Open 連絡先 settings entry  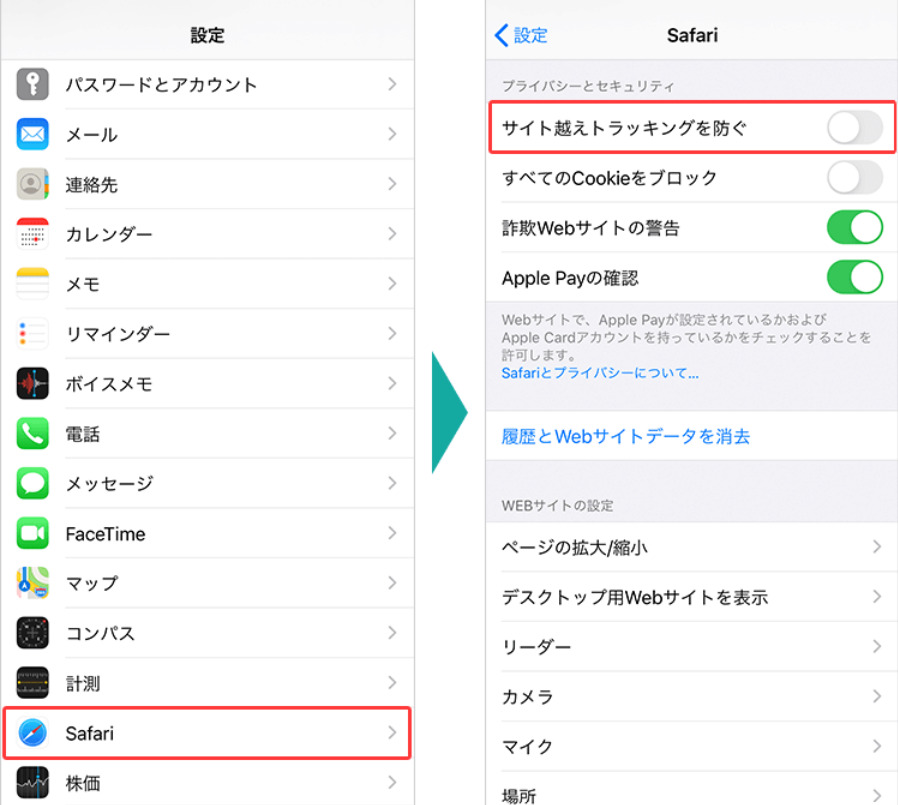pos(207,184)
